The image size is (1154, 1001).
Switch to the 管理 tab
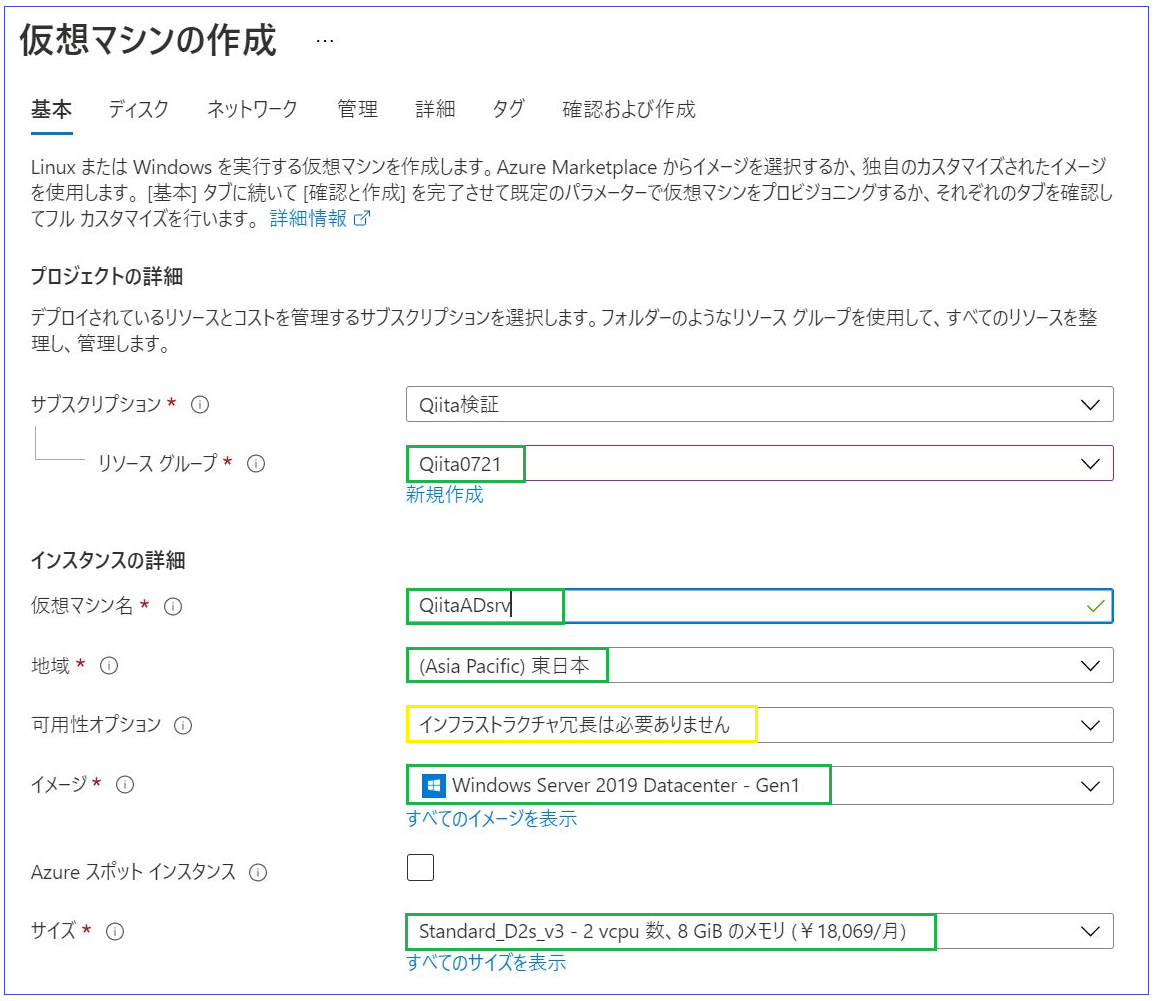pos(358,110)
